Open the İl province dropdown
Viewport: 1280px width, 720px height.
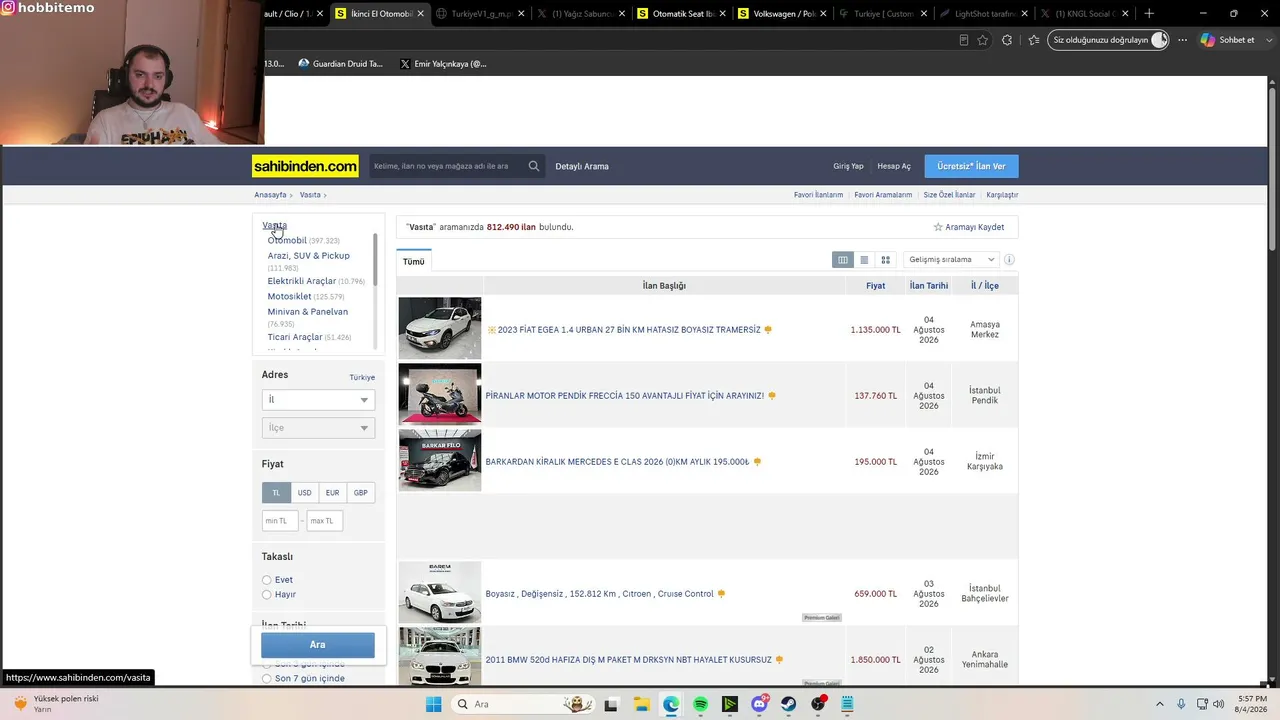click(x=318, y=400)
